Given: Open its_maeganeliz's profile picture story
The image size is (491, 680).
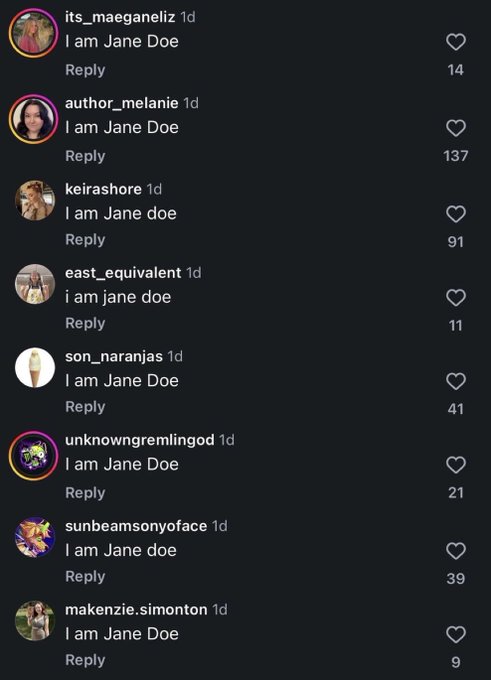Looking at the screenshot, I should 34,33.
